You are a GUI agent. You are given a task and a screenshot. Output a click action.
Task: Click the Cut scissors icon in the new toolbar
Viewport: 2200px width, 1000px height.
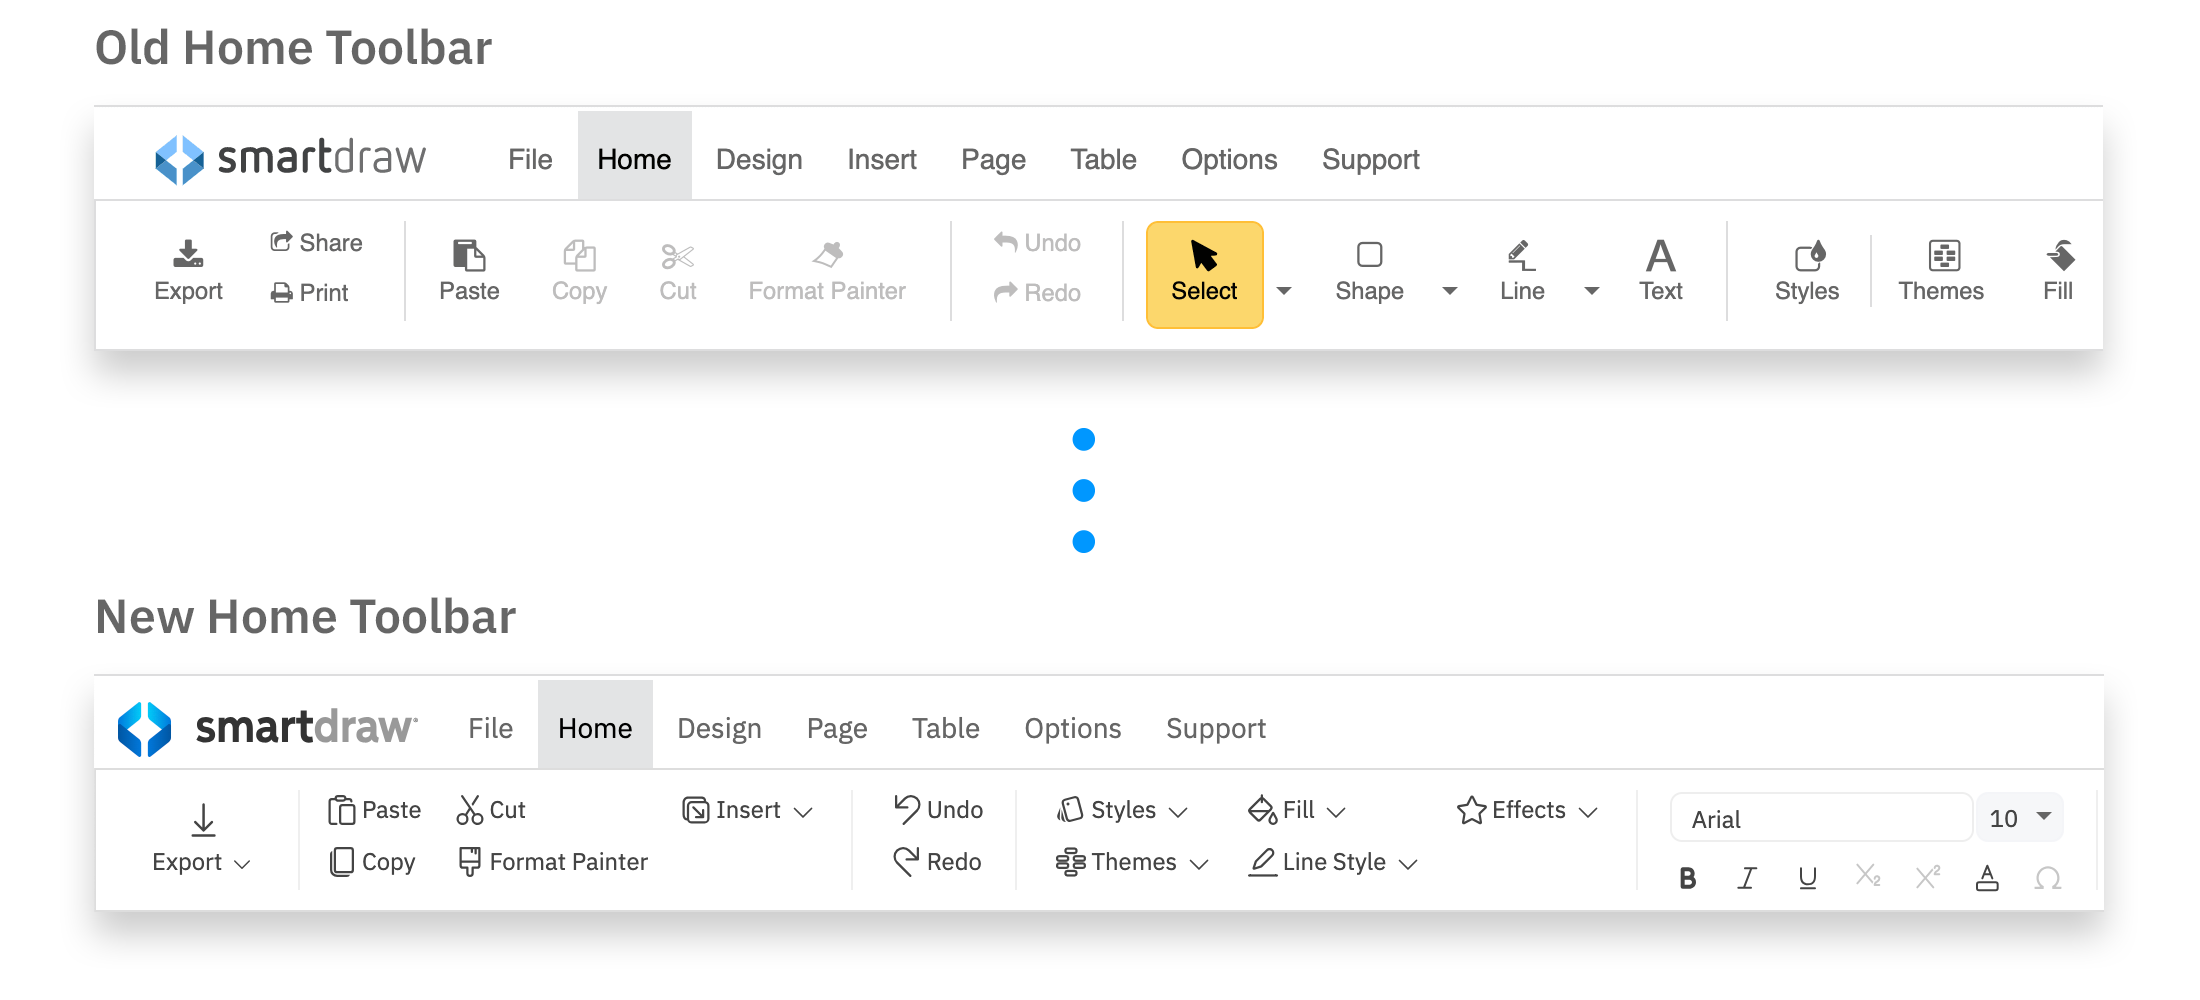point(468,809)
